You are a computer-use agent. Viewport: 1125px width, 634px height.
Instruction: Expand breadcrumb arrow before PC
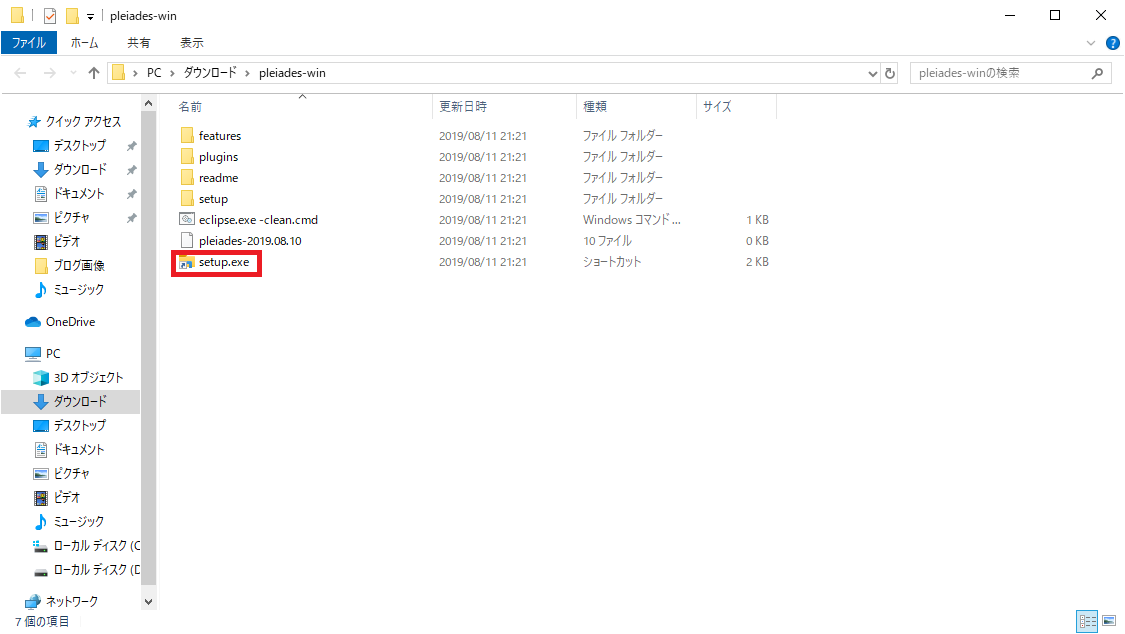point(135,73)
